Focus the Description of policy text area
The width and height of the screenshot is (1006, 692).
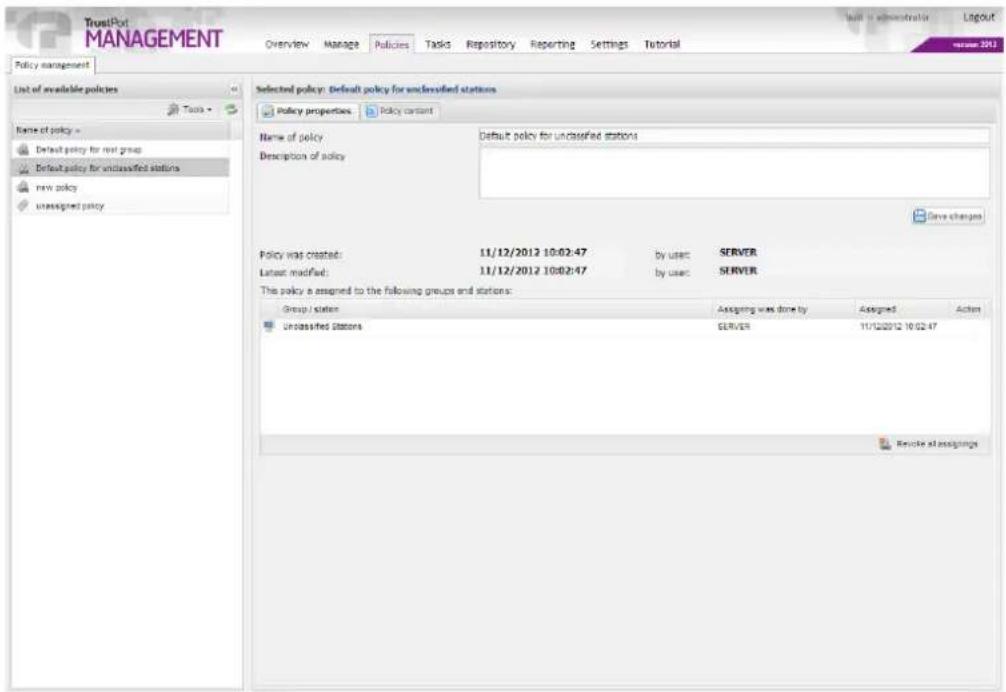734,173
